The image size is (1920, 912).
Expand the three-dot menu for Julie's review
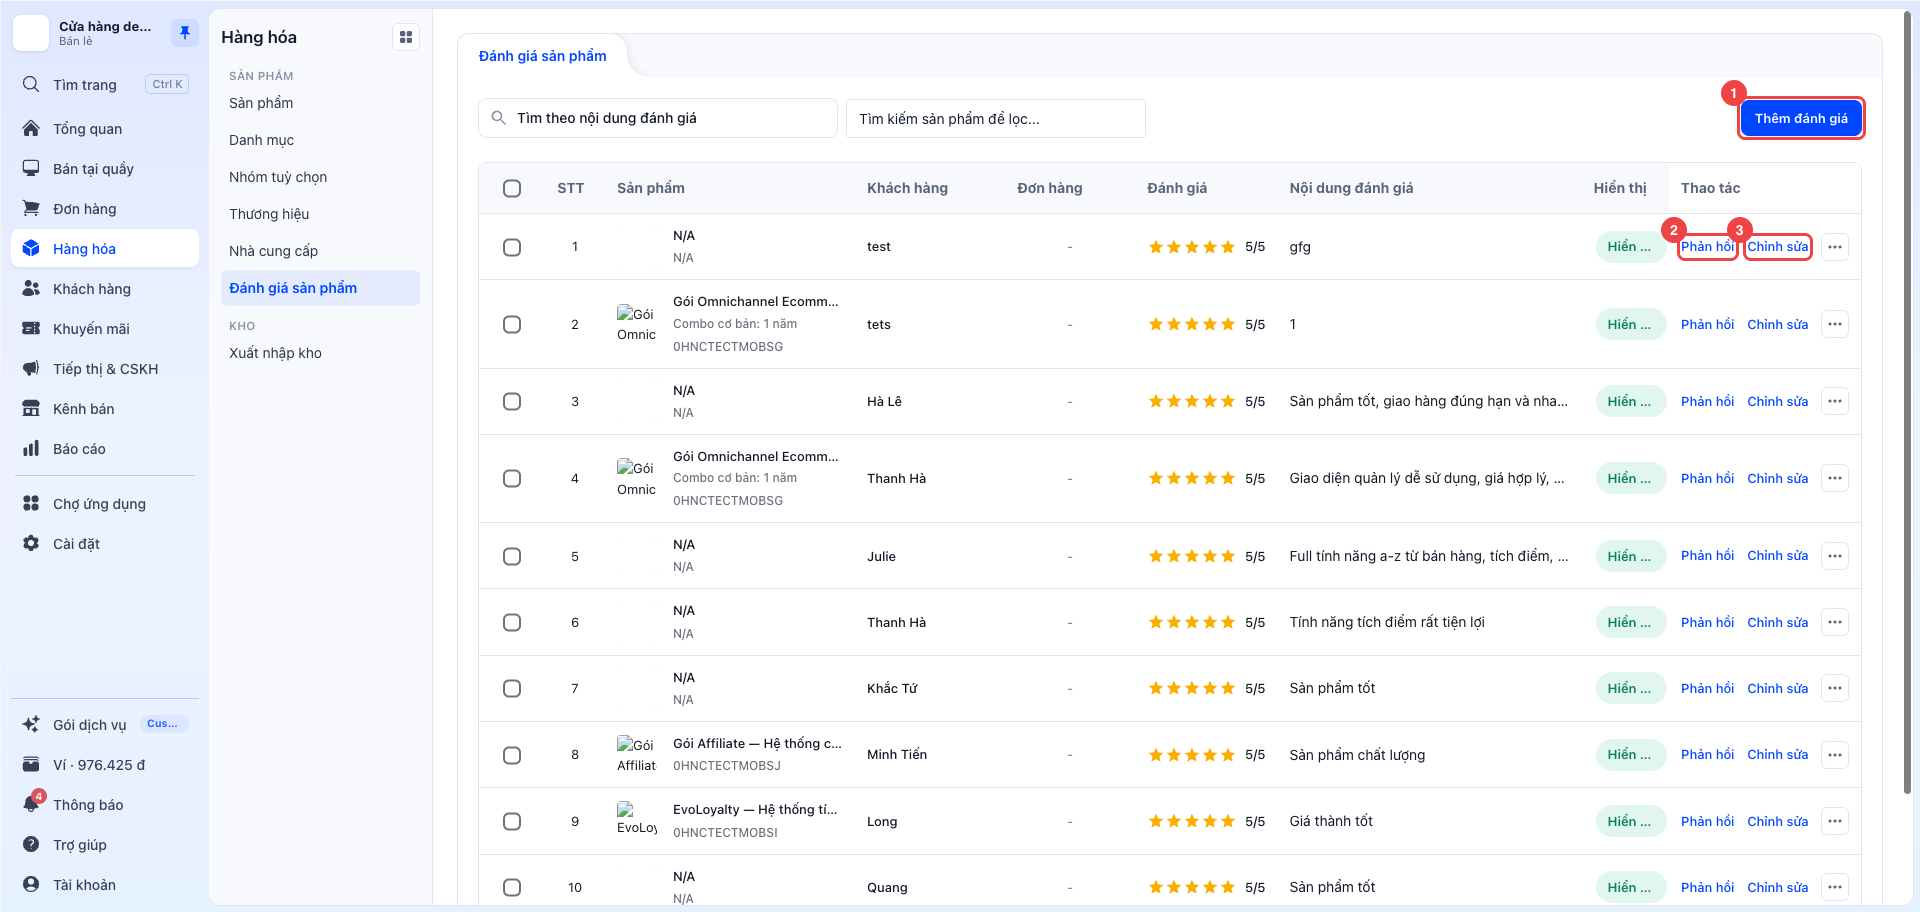coord(1835,556)
